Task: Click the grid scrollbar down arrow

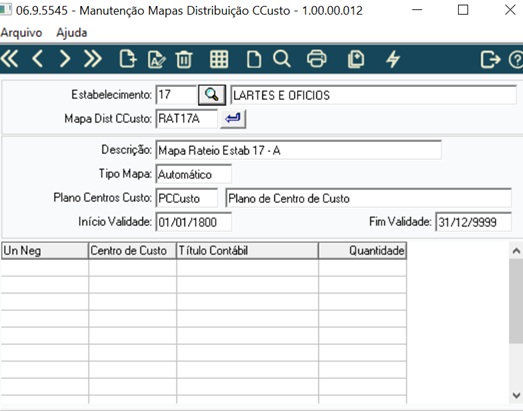Action: (516, 395)
